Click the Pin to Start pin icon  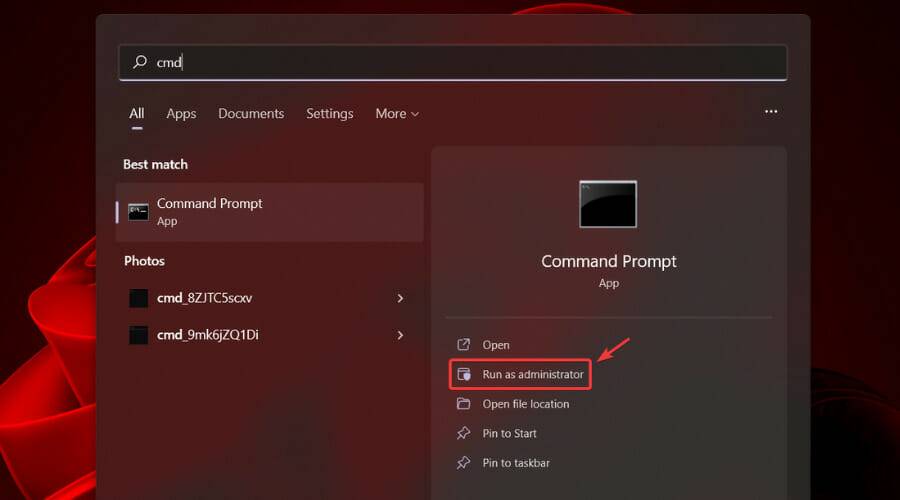(463, 433)
